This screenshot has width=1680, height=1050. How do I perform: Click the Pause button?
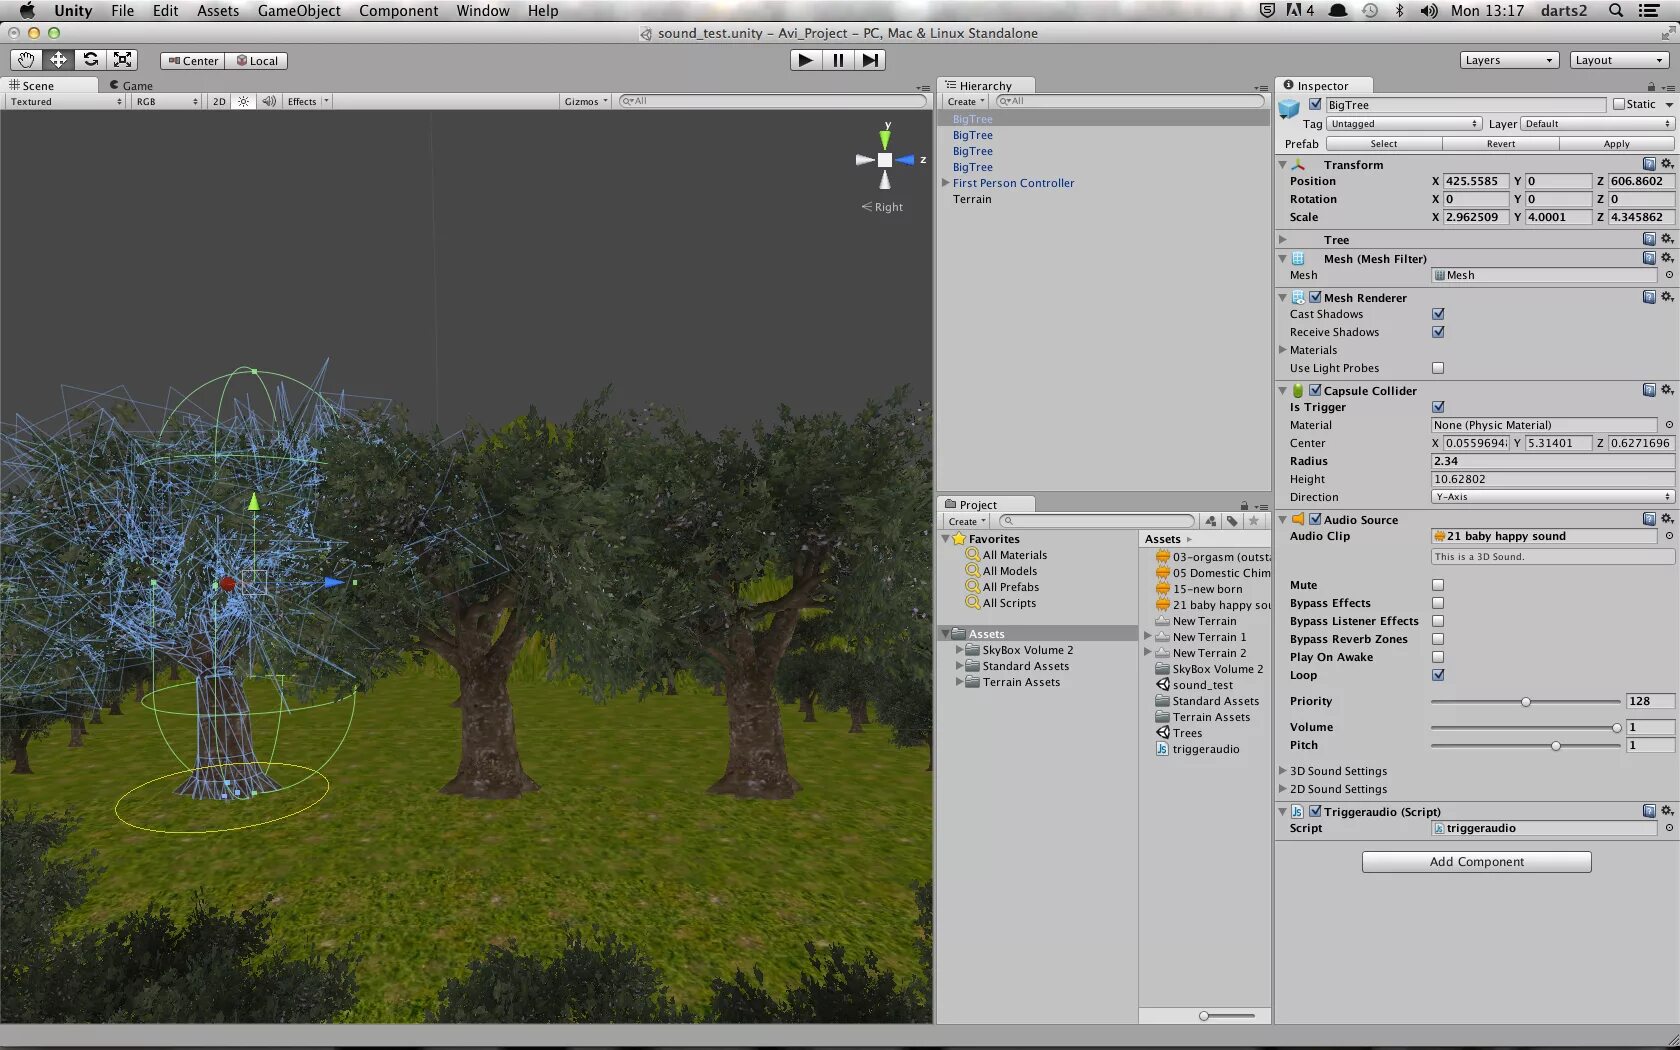click(x=838, y=60)
